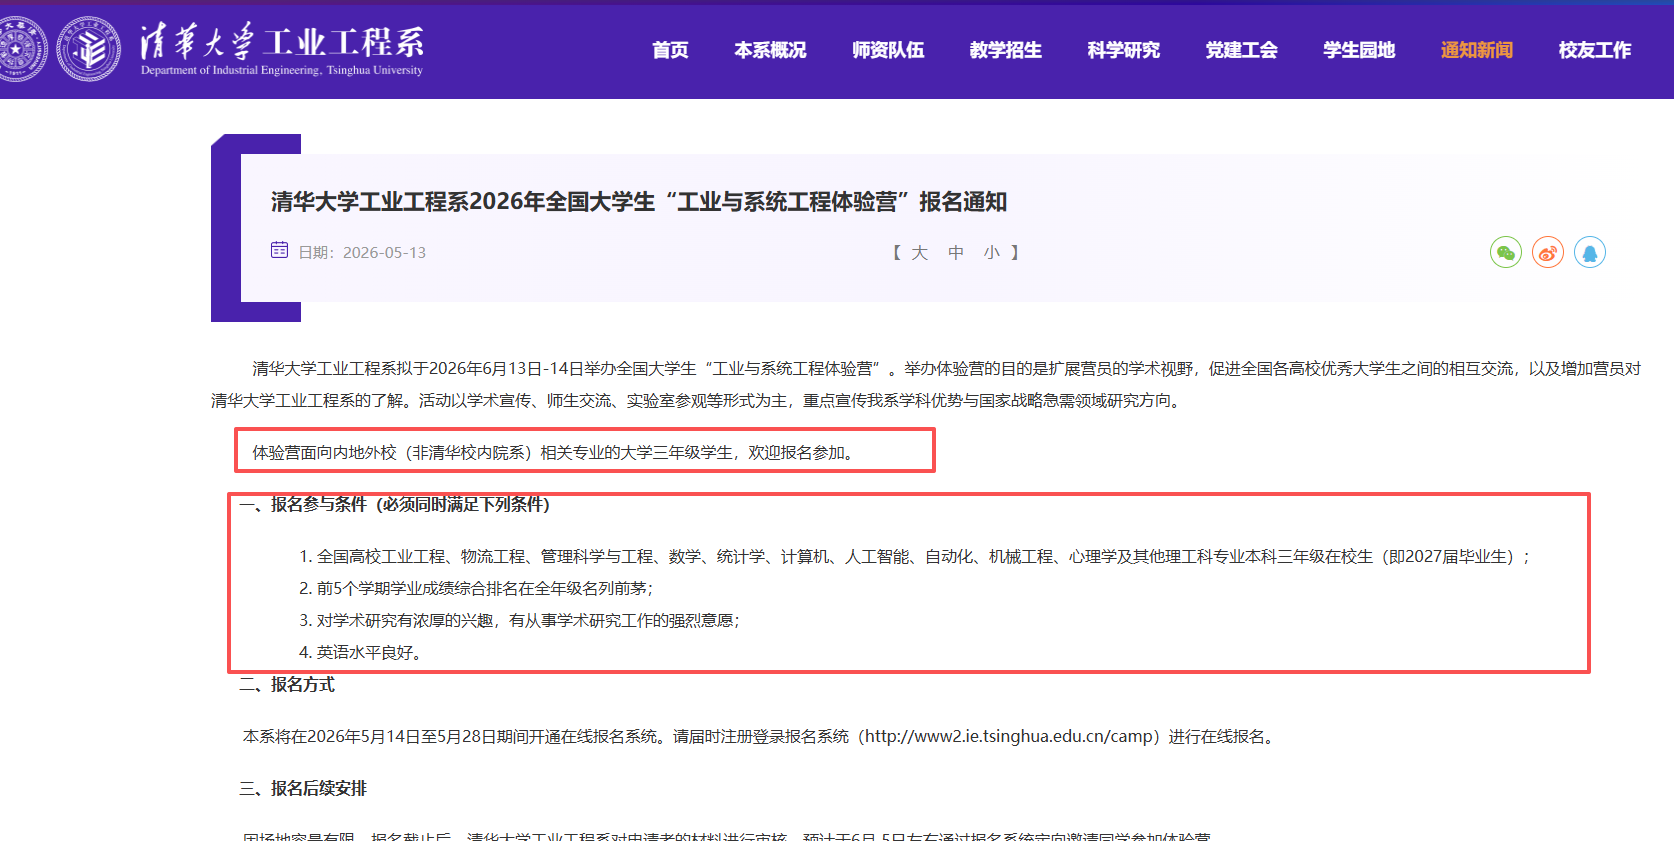This screenshot has width=1674, height=841.
Task: Set font size to 大
Action: [920, 253]
